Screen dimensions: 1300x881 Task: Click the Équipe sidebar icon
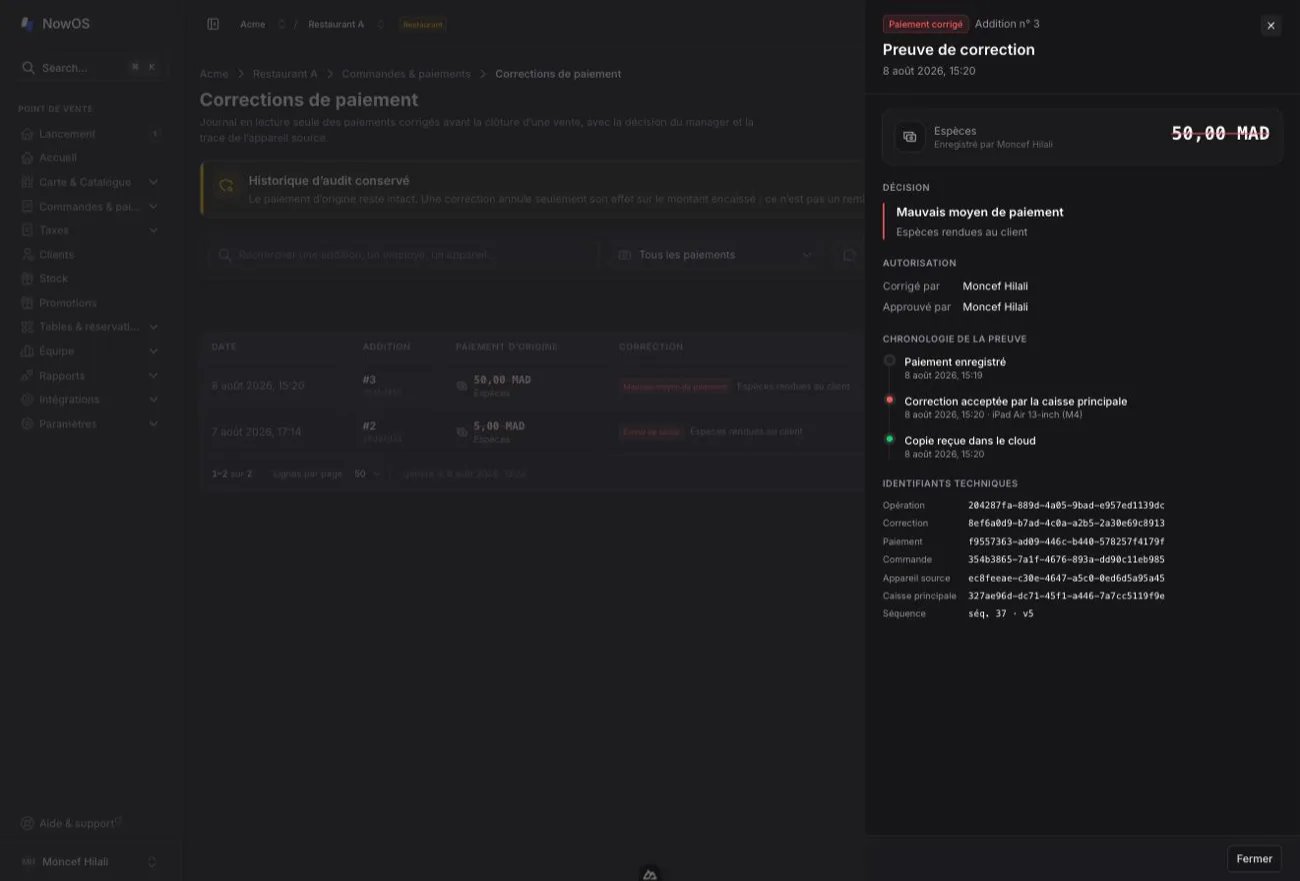28,351
